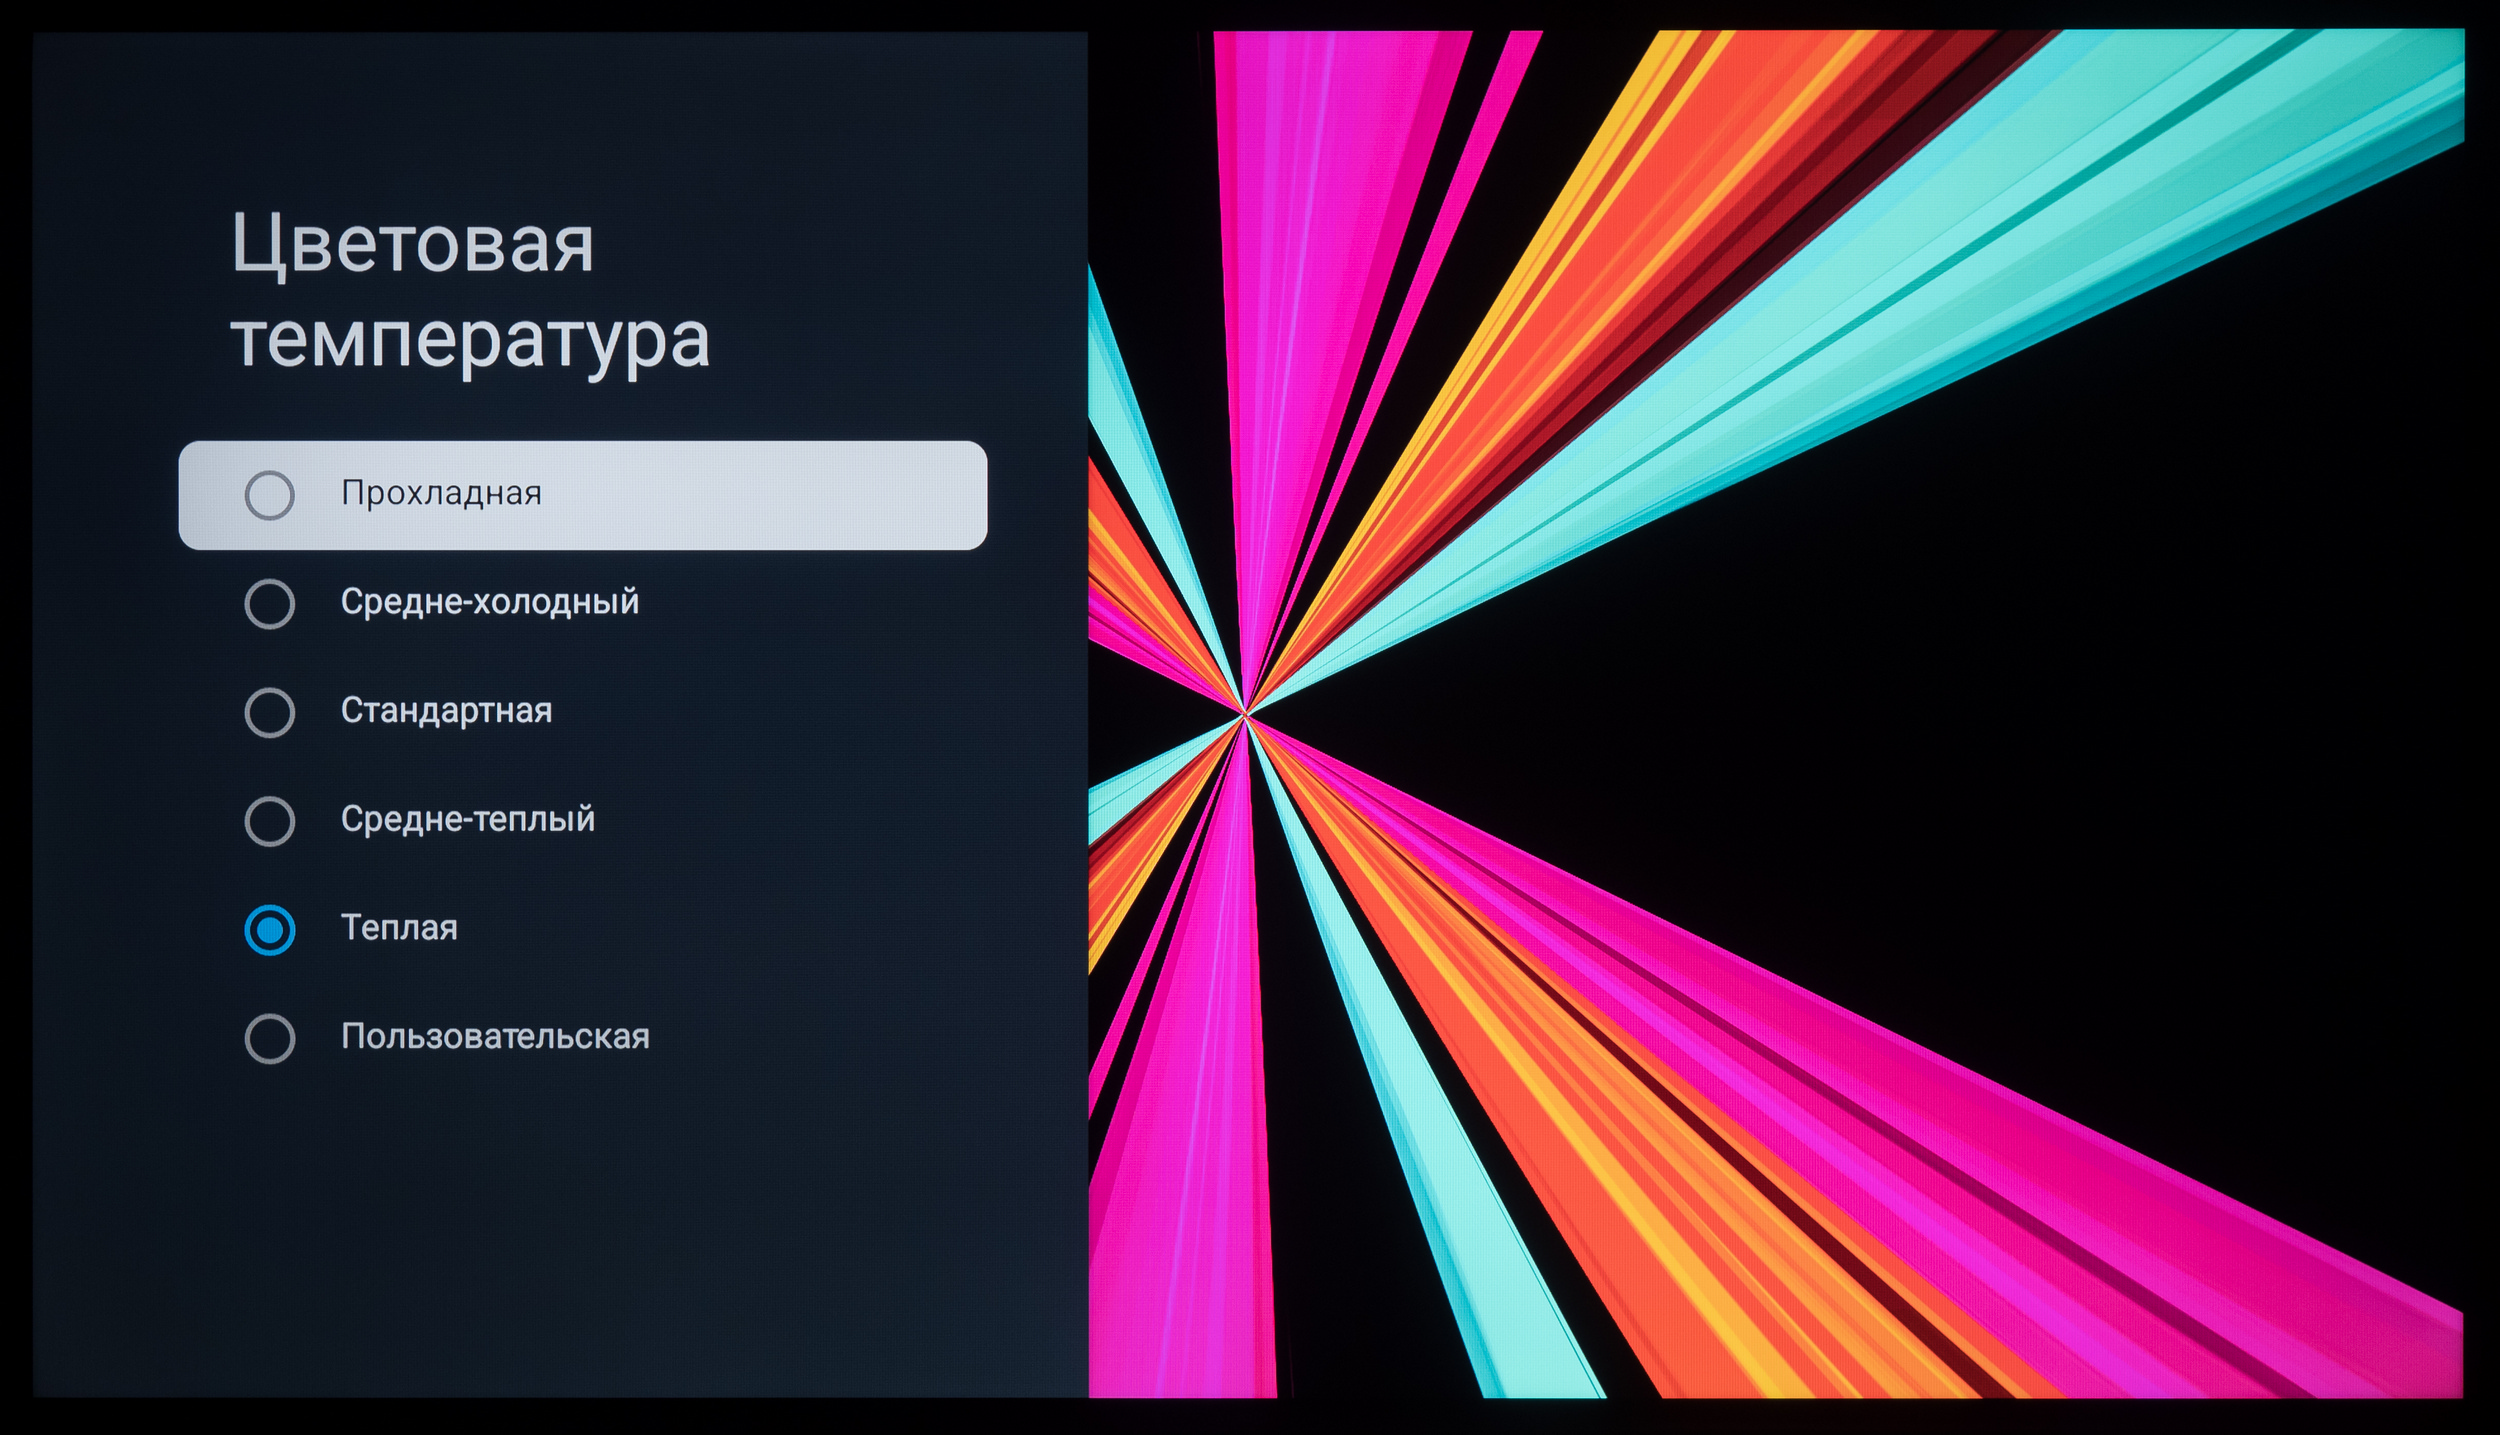Click the Теплая option text
Image resolution: width=2500 pixels, height=1435 pixels.
(399, 928)
